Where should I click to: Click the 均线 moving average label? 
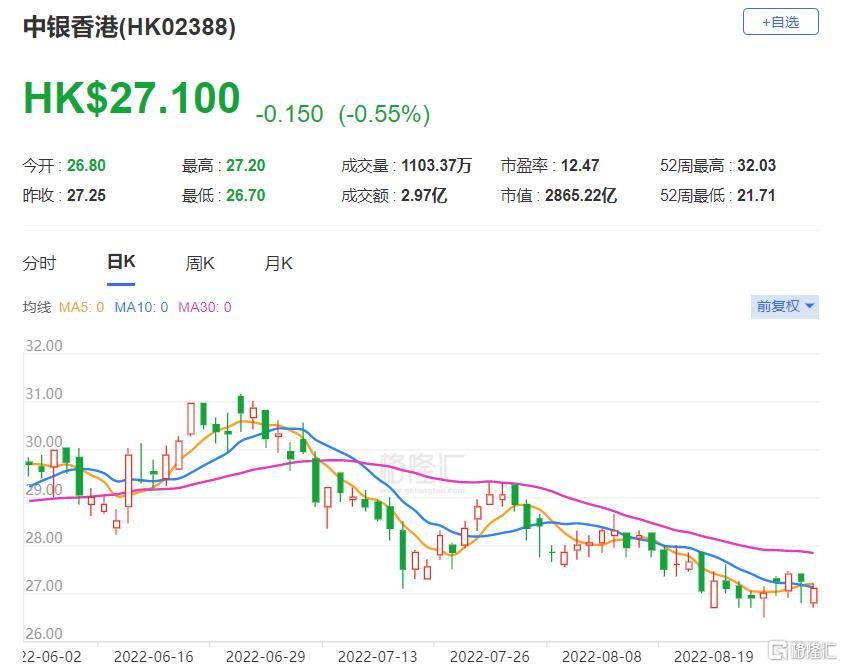[x=37, y=307]
